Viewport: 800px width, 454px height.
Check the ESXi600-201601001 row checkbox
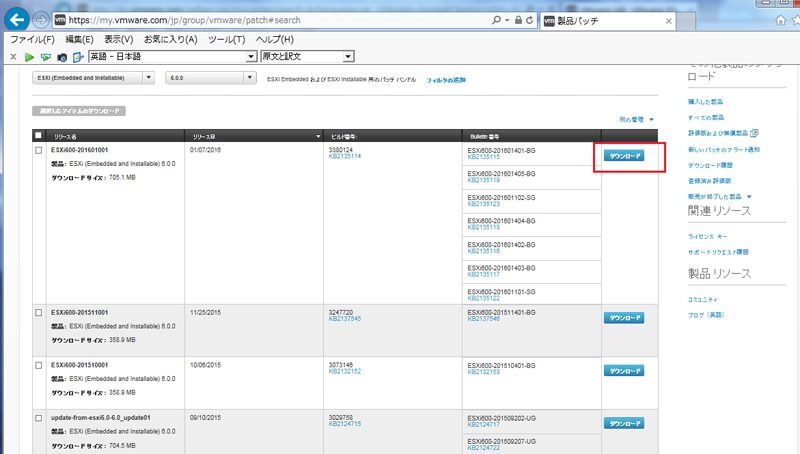point(38,150)
